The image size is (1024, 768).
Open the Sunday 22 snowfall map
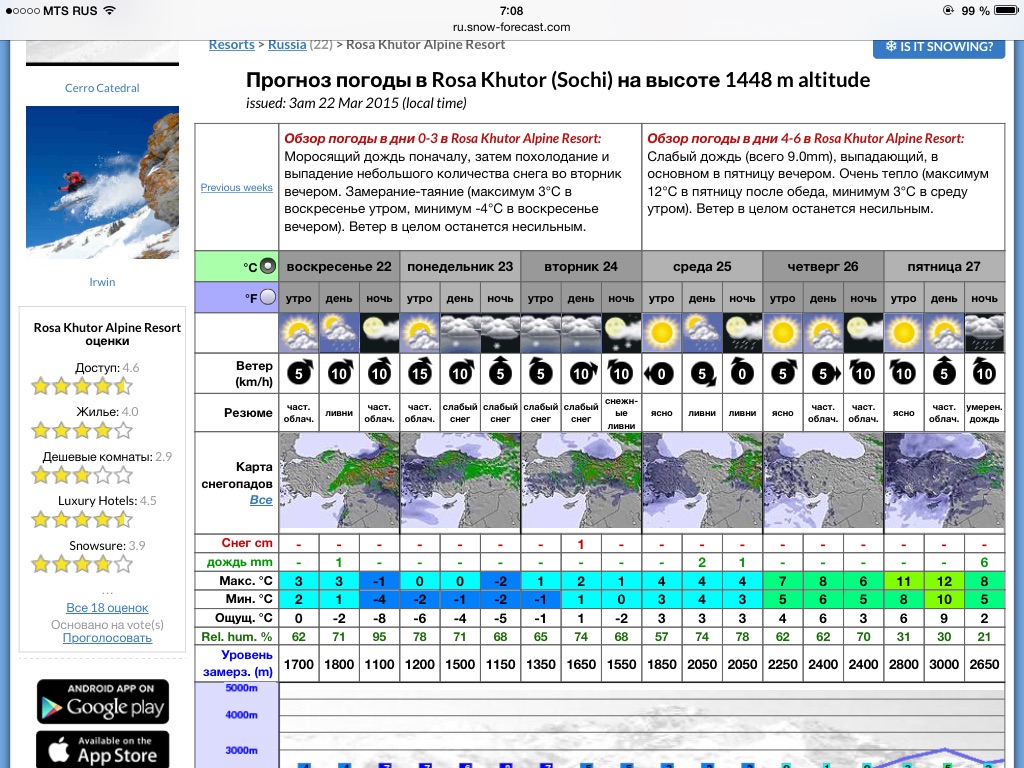[339, 481]
